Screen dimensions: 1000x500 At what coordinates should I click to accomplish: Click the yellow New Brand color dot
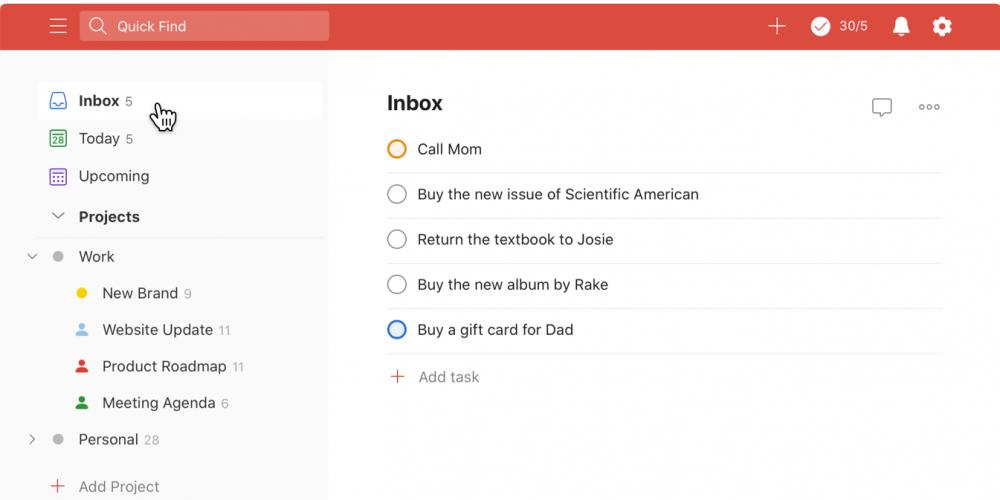(82, 293)
